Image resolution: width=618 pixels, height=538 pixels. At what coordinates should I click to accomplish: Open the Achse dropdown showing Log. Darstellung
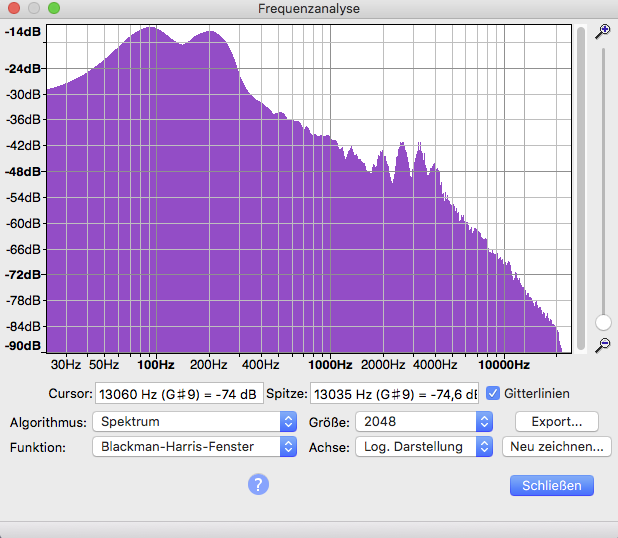coord(424,447)
